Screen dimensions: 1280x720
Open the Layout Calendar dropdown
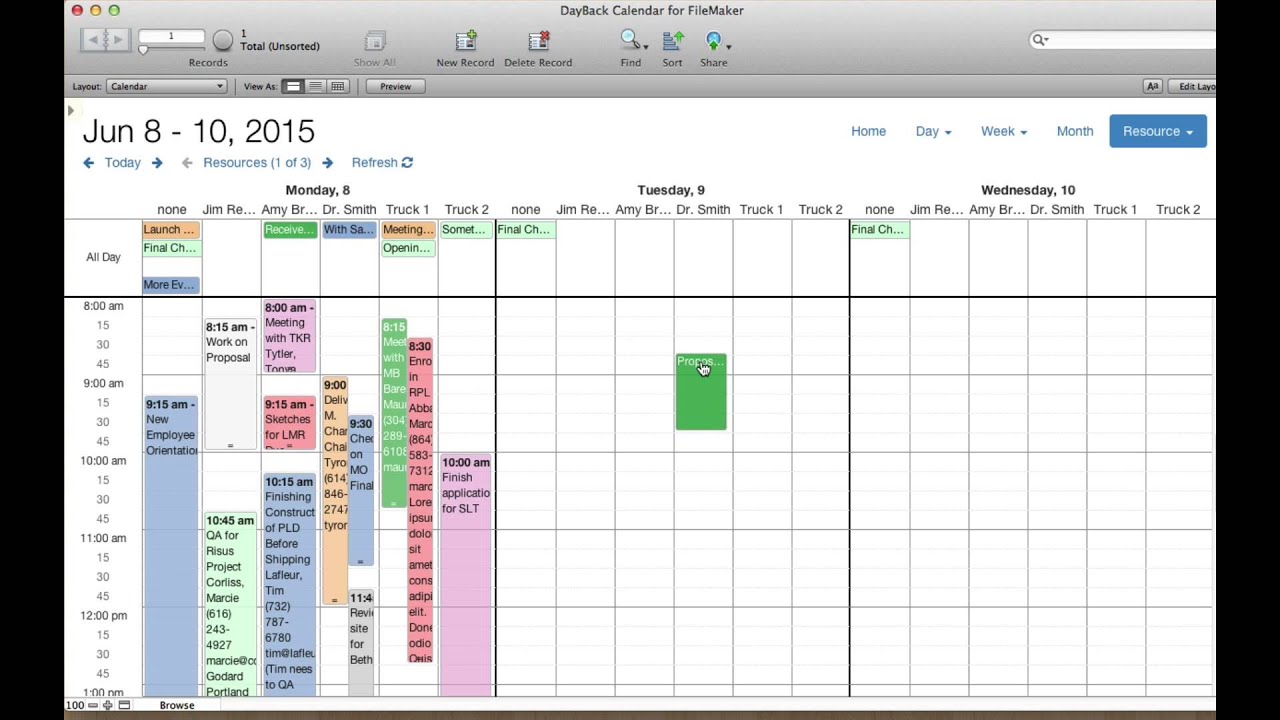(x=166, y=87)
